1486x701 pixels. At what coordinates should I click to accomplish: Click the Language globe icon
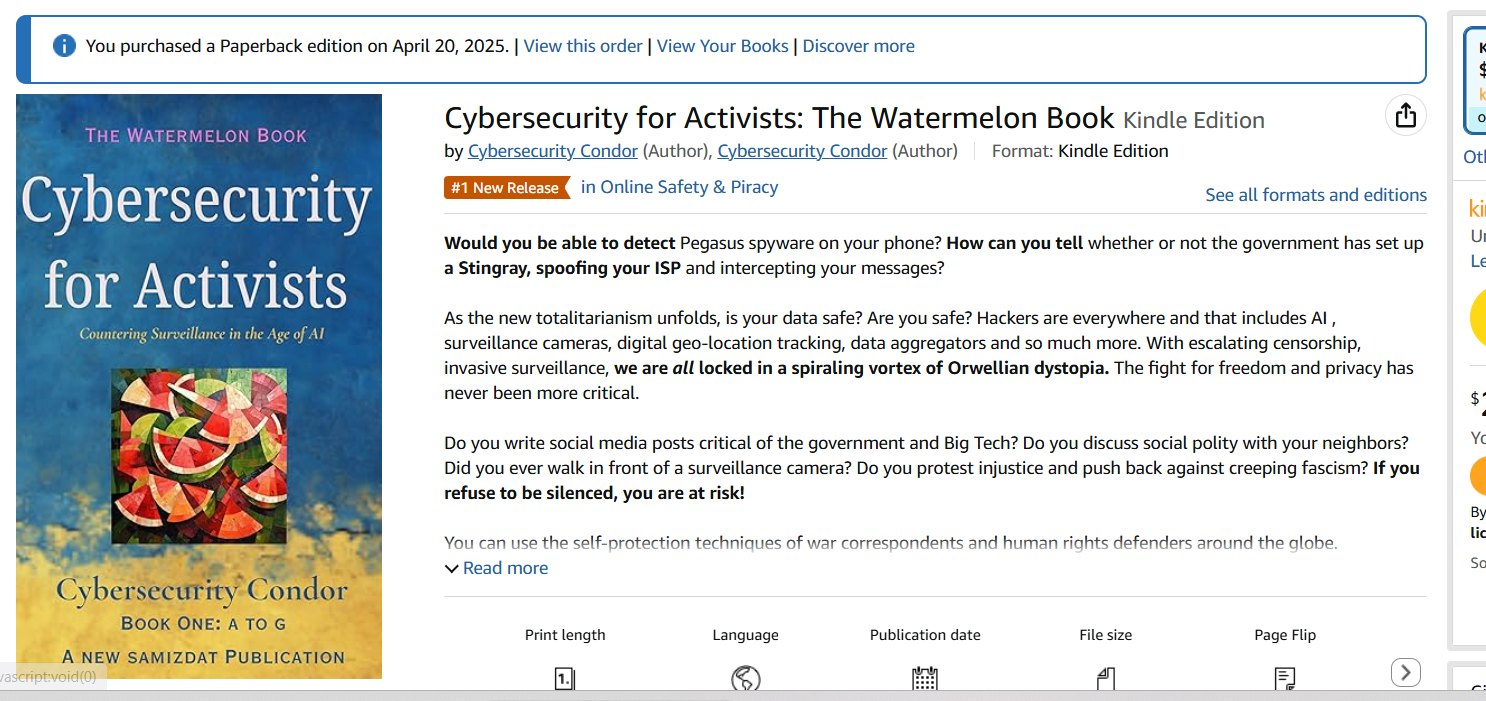pyautogui.click(x=745, y=680)
